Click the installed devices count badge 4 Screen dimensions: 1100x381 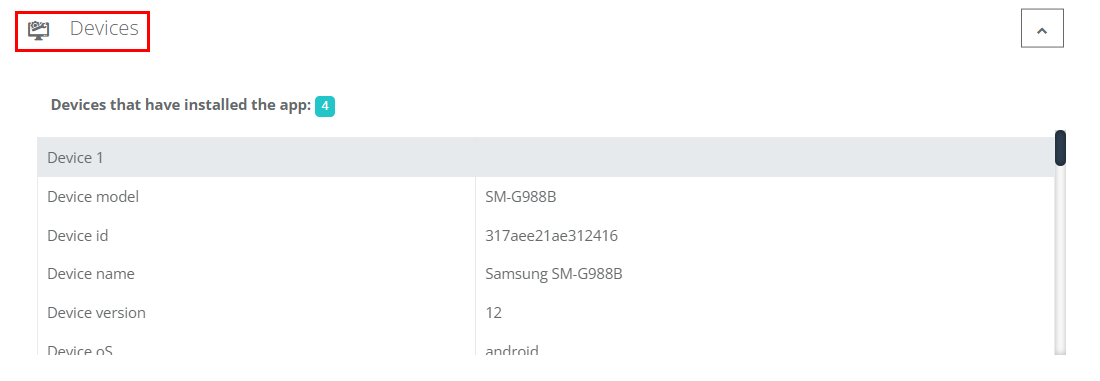click(x=325, y=106)
